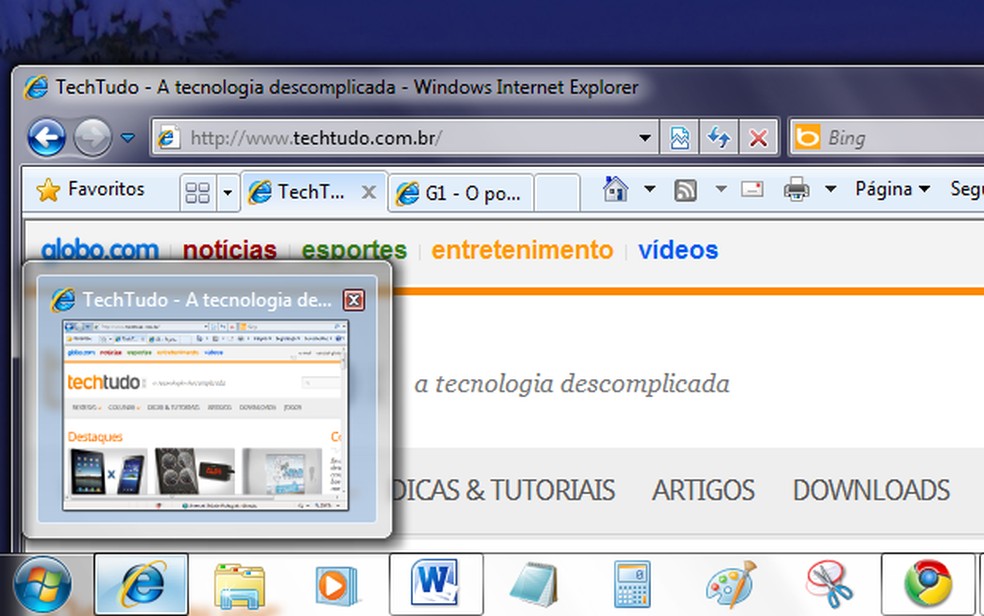Open Quick Tabs view
Viewport: 984px width, 616px height.
click(x=196, y=190)
